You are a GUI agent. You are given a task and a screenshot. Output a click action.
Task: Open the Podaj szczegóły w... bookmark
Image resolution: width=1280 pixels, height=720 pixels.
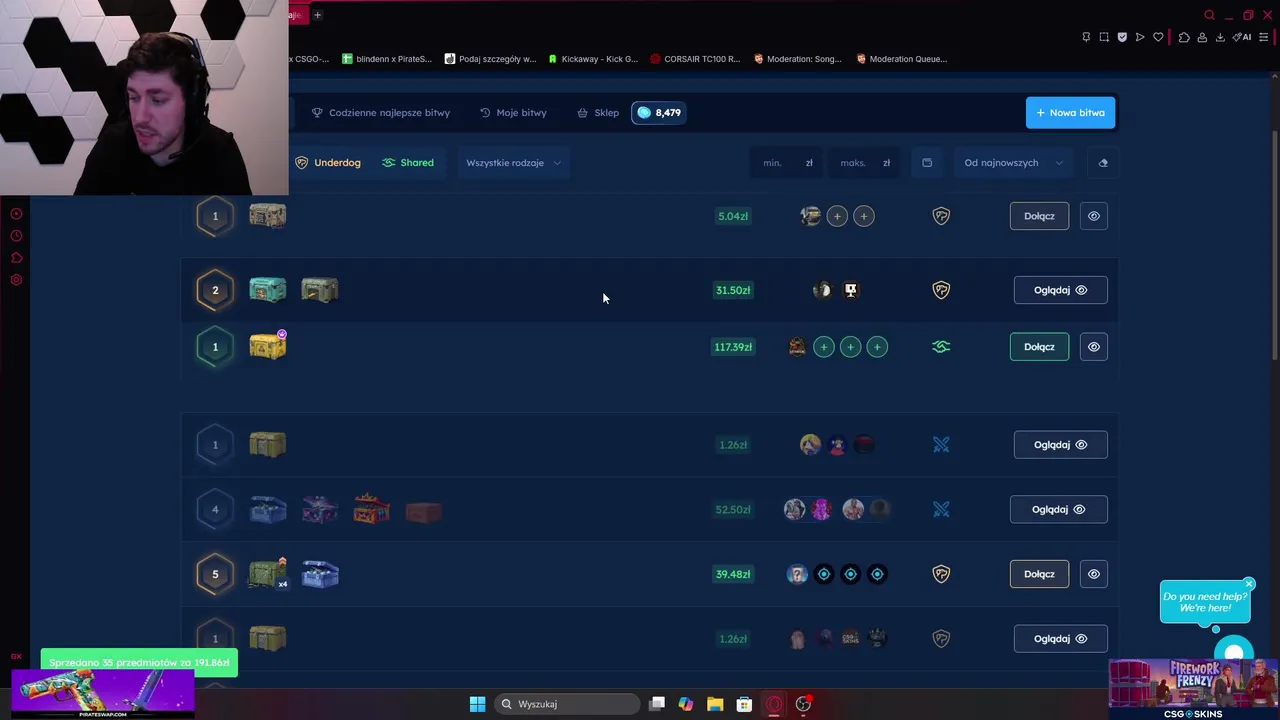490,59
